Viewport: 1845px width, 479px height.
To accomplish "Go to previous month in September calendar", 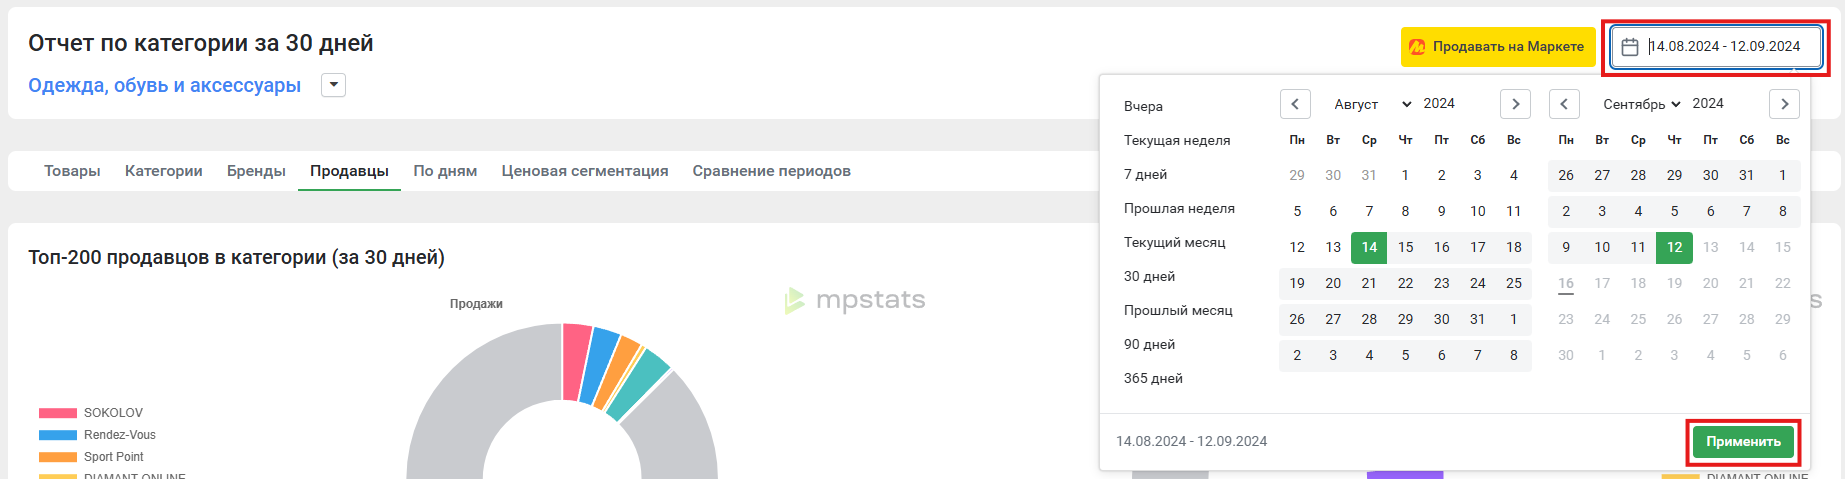I will 1564,104.
